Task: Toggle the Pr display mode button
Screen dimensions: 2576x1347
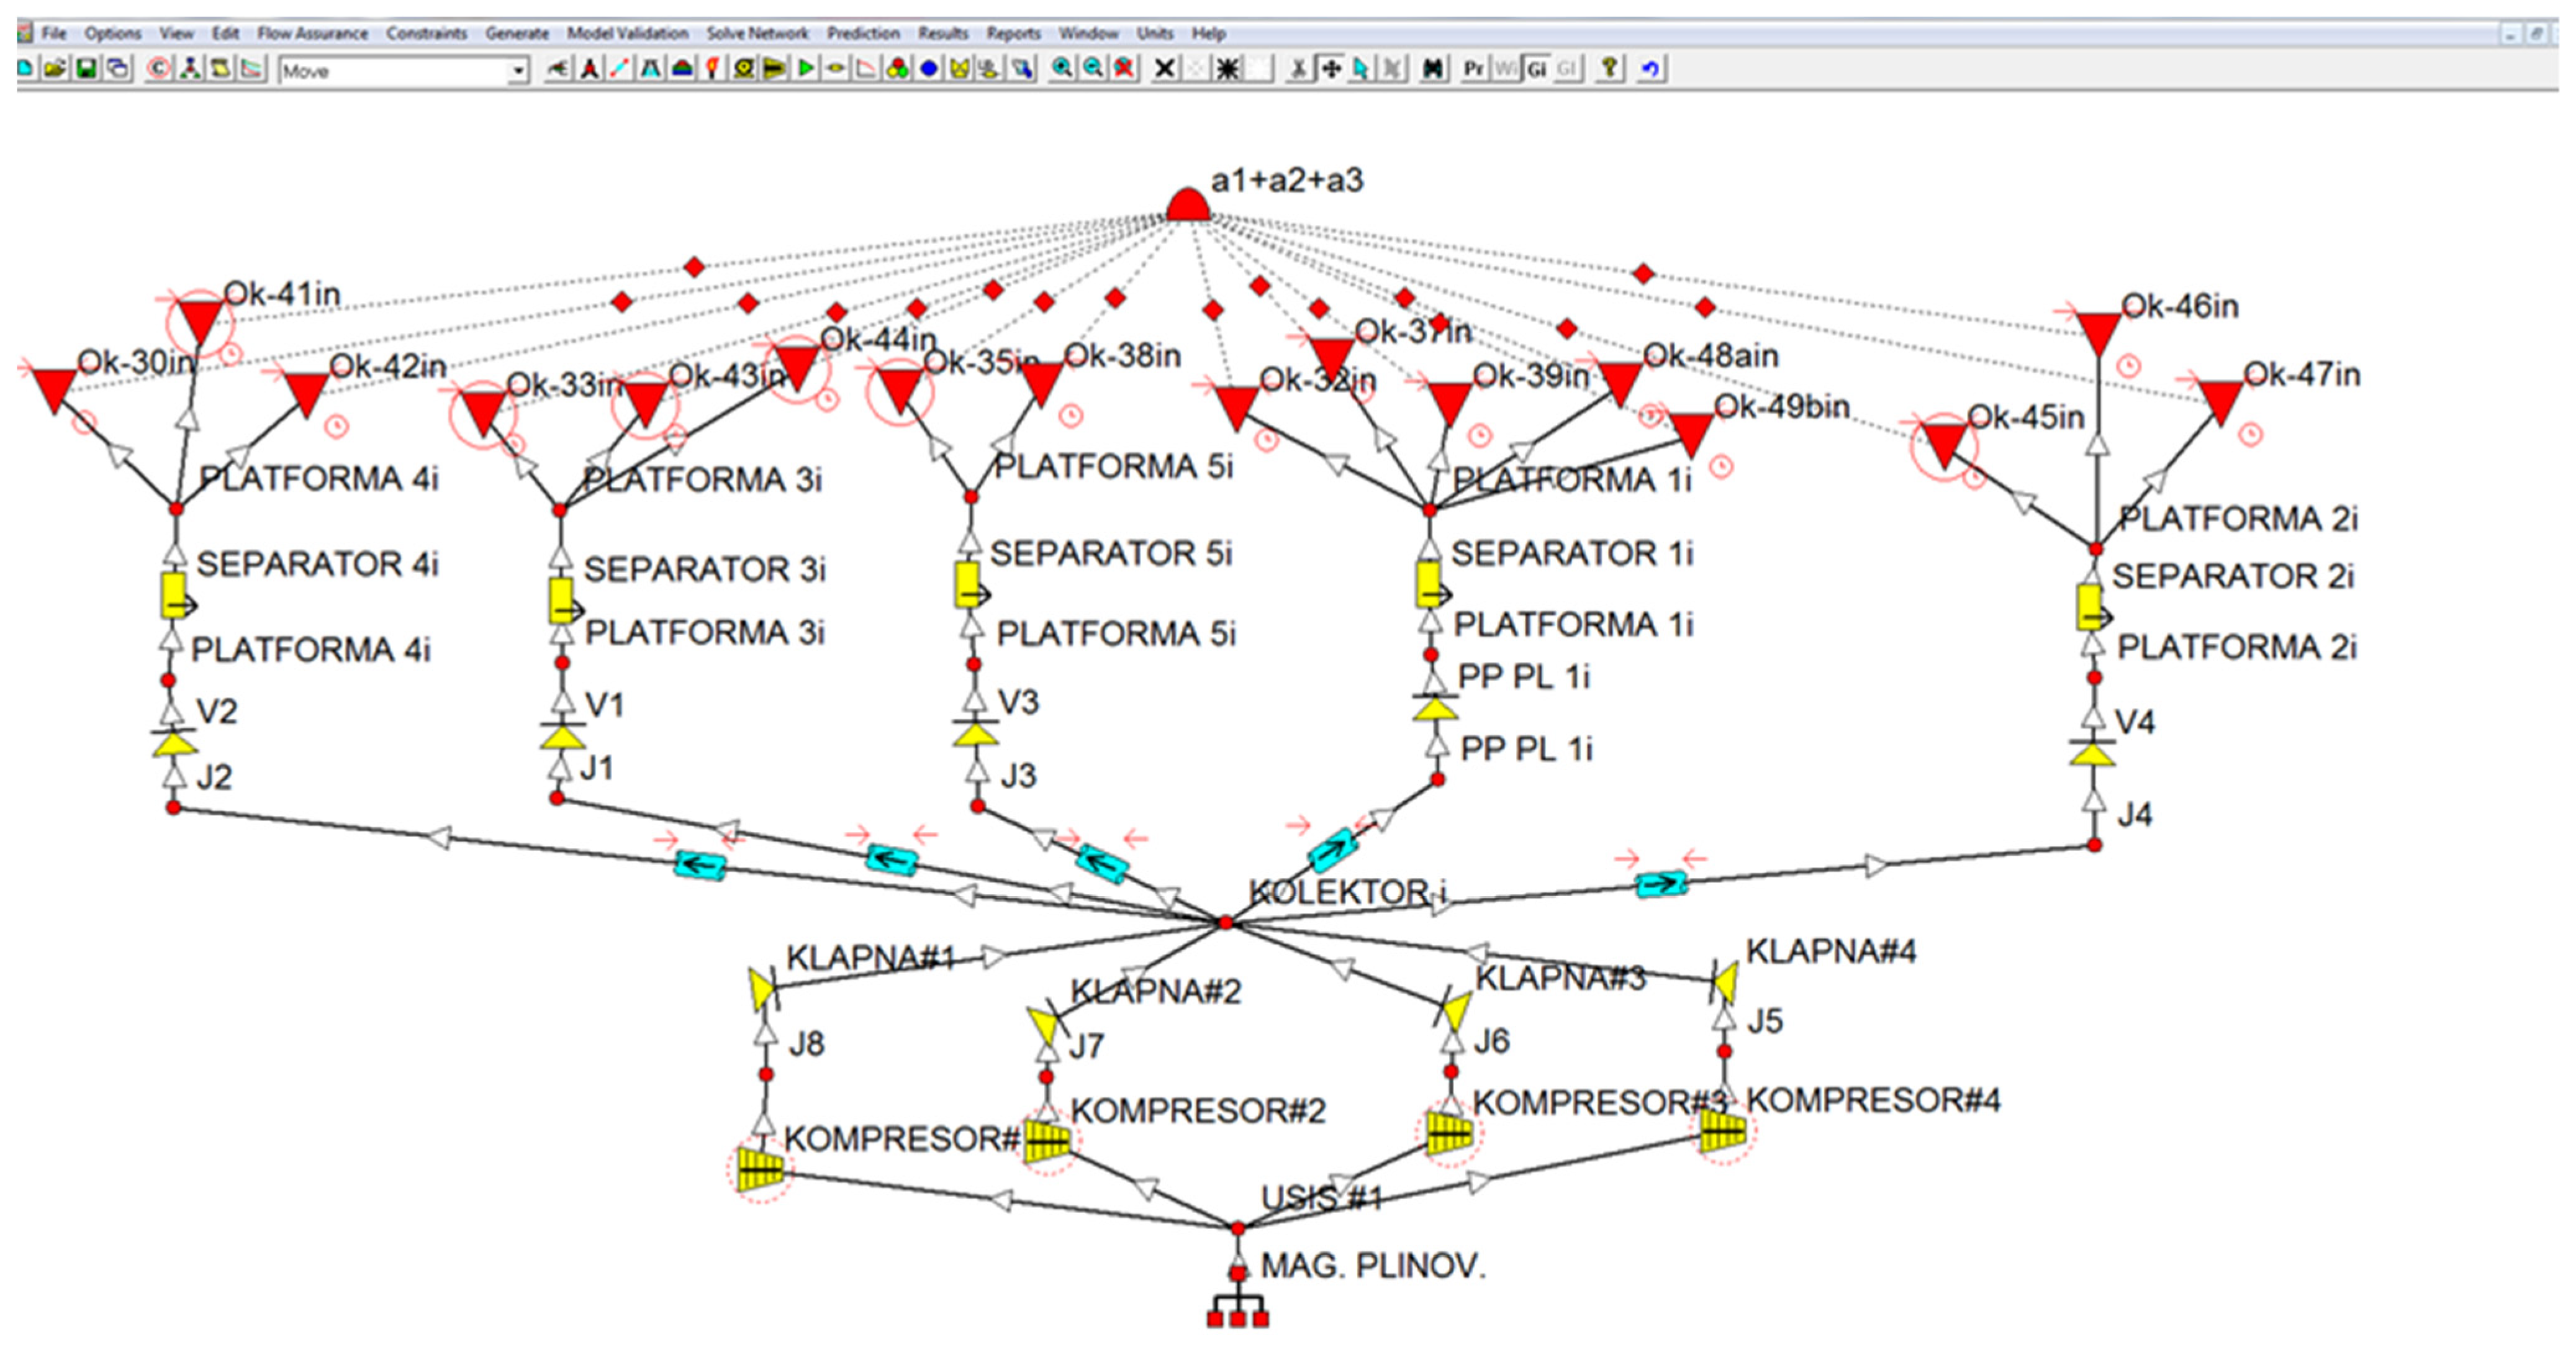Action: click(1474, 69)
